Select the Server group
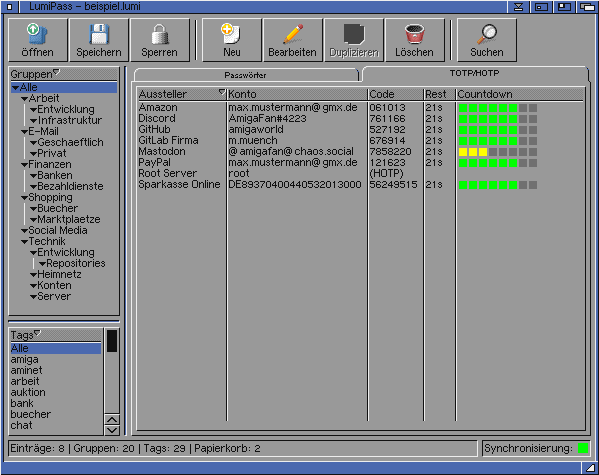This screenshot has width=599, height=475. (x=54, y=297)
